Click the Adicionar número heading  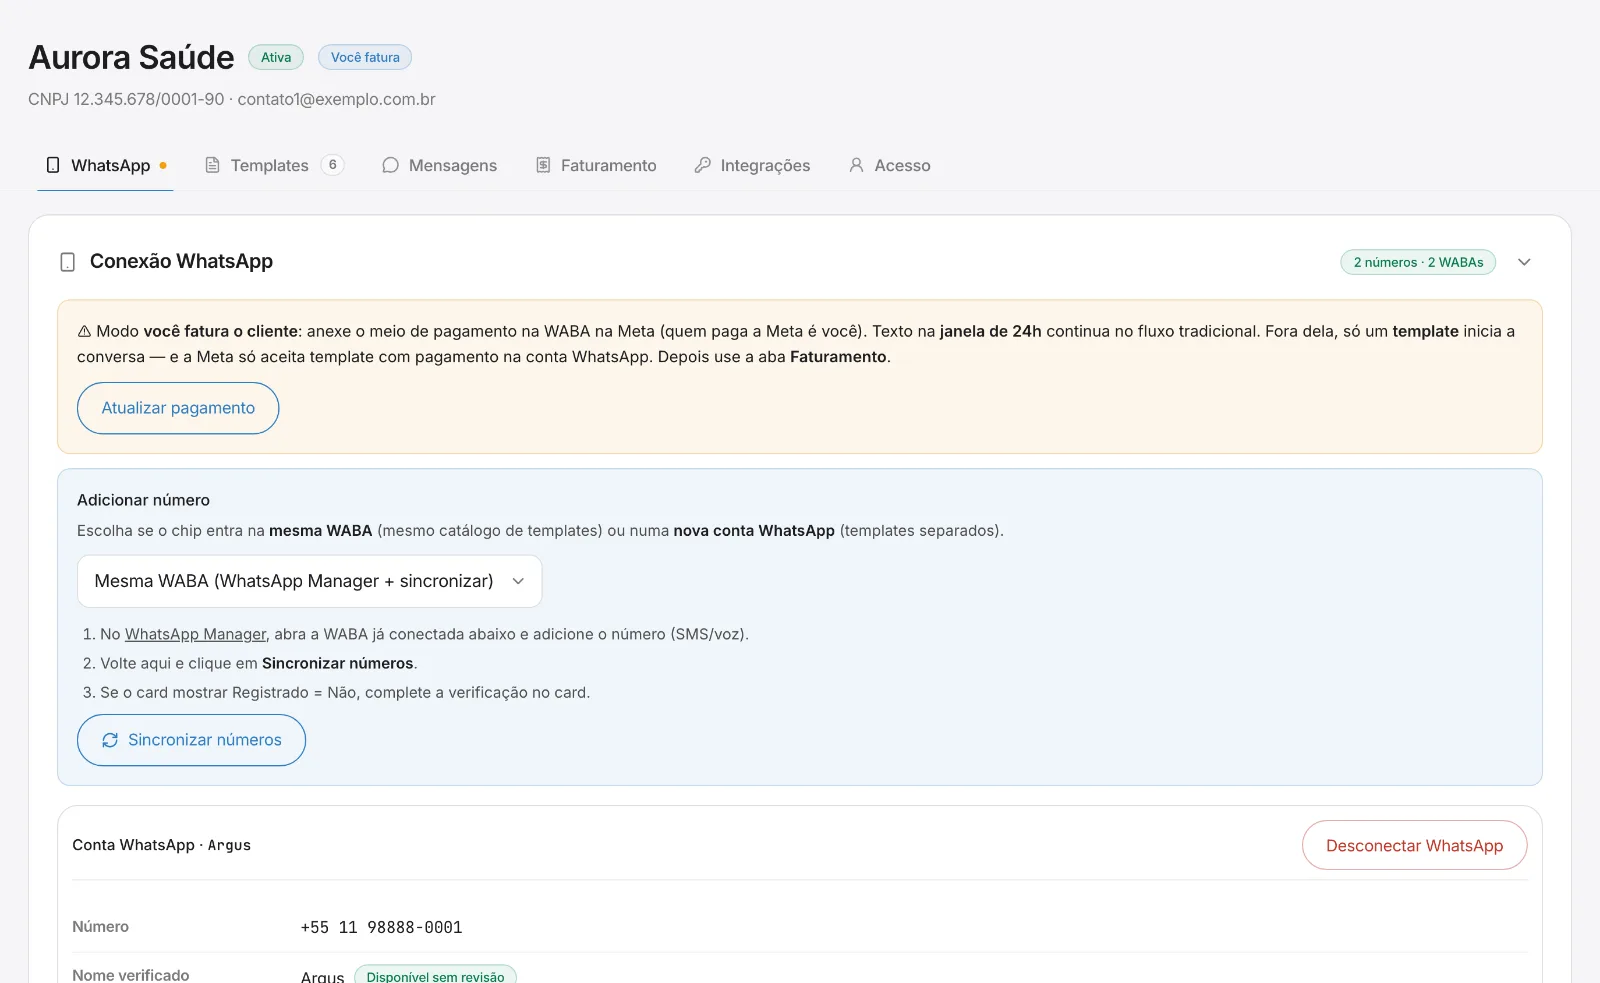coord(143,500)
